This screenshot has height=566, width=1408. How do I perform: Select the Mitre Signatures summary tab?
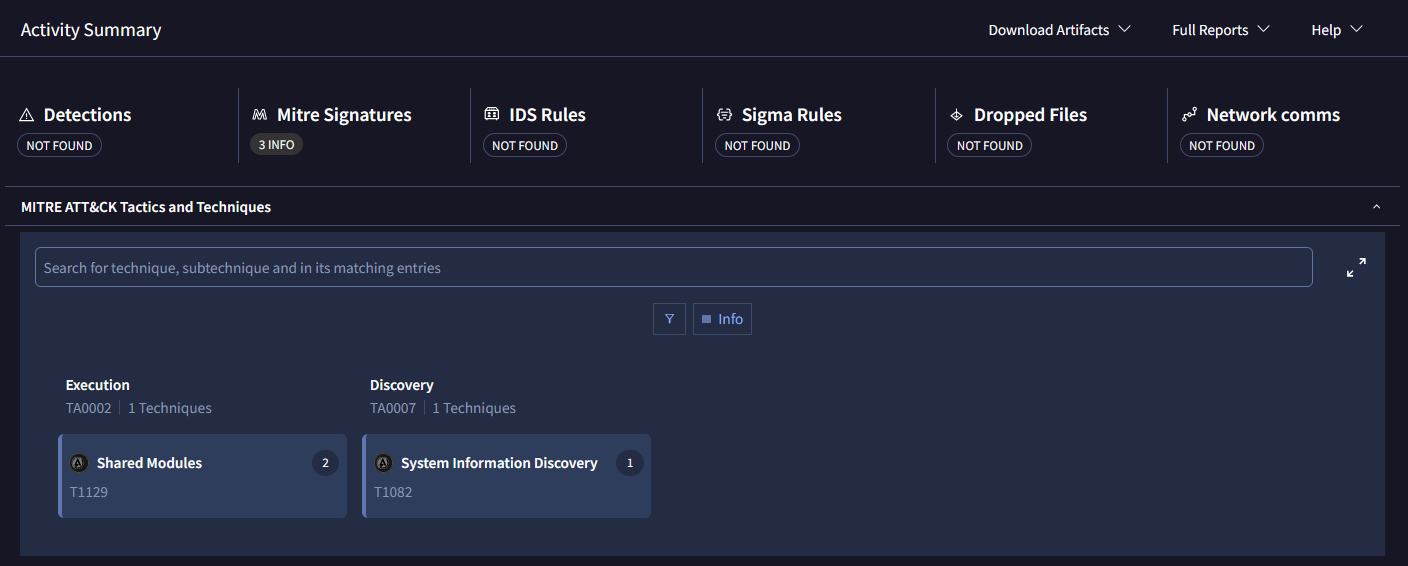click(x=343, y=115)
